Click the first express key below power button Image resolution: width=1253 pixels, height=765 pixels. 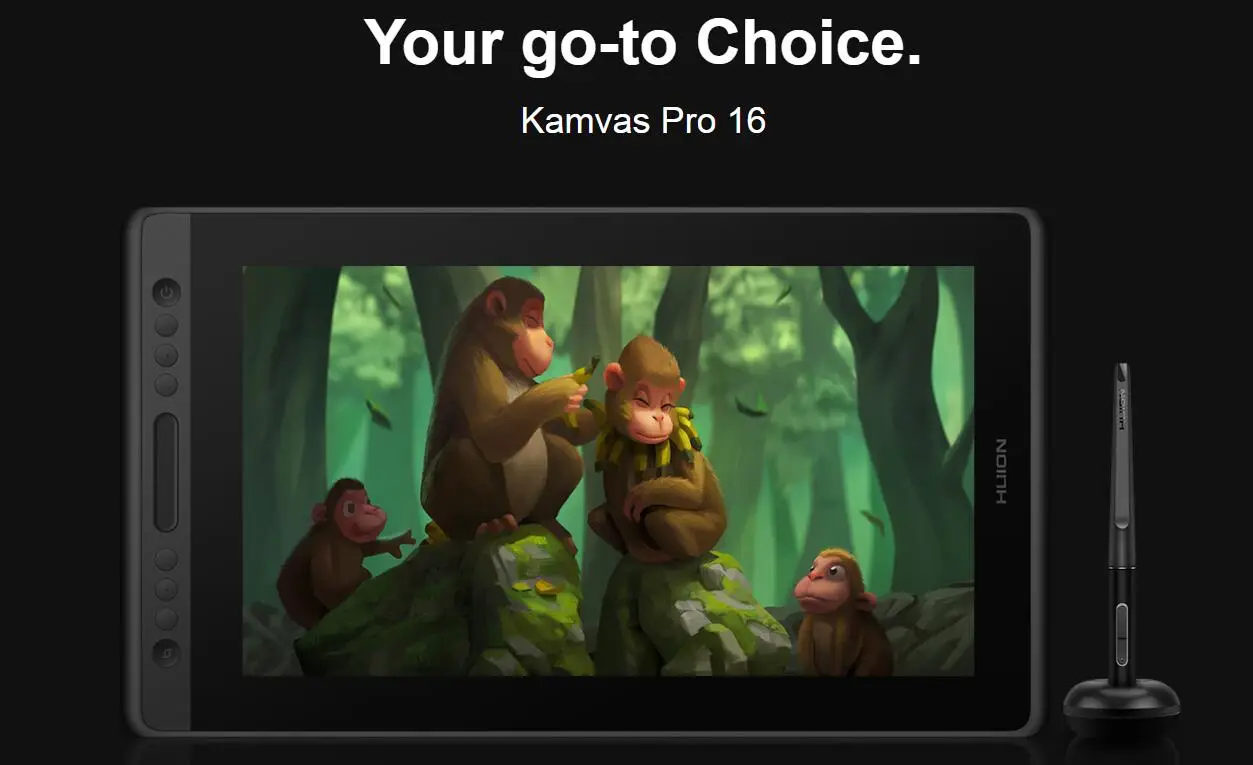166,325
